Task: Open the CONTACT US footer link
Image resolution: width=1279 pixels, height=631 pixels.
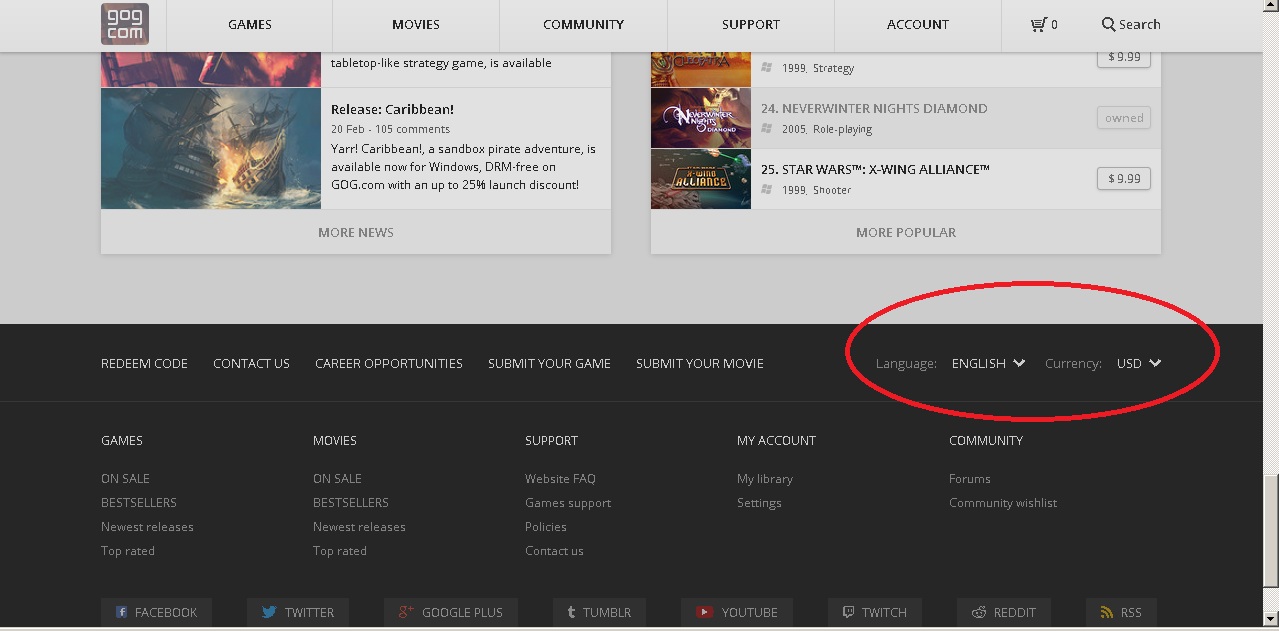Action: pos(251,363)
